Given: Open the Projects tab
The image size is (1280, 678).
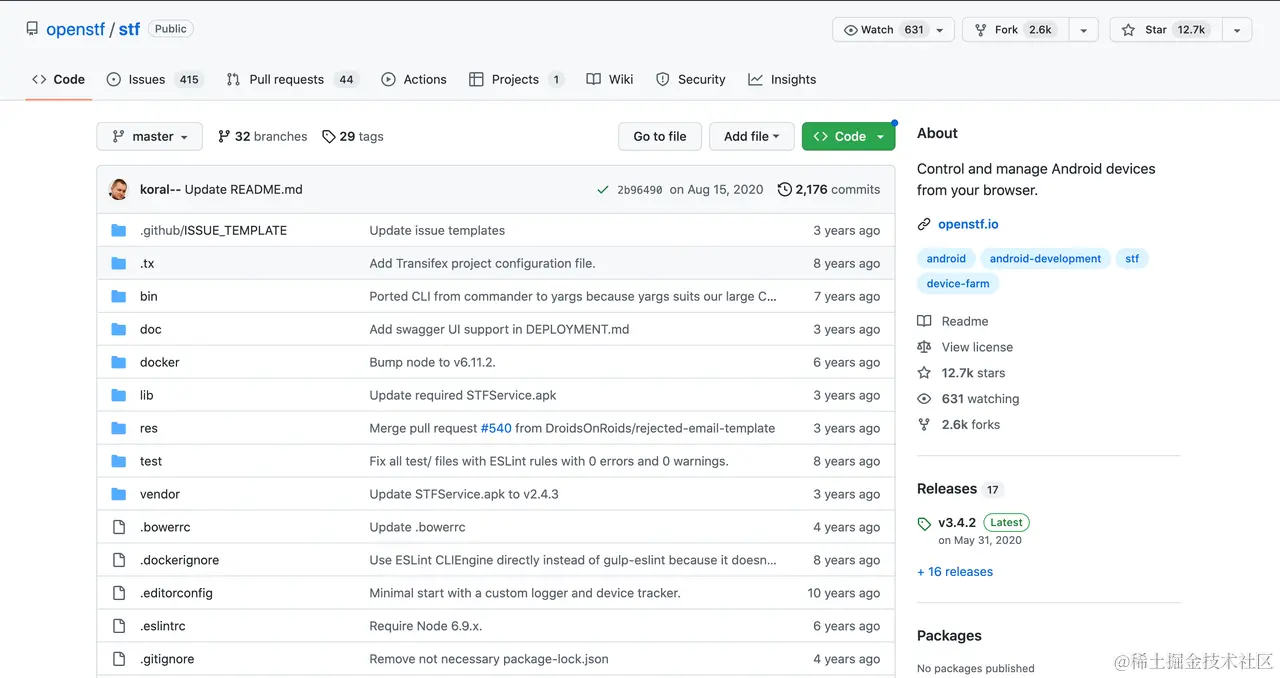Looking at the screenshot, I should (516, 79).
